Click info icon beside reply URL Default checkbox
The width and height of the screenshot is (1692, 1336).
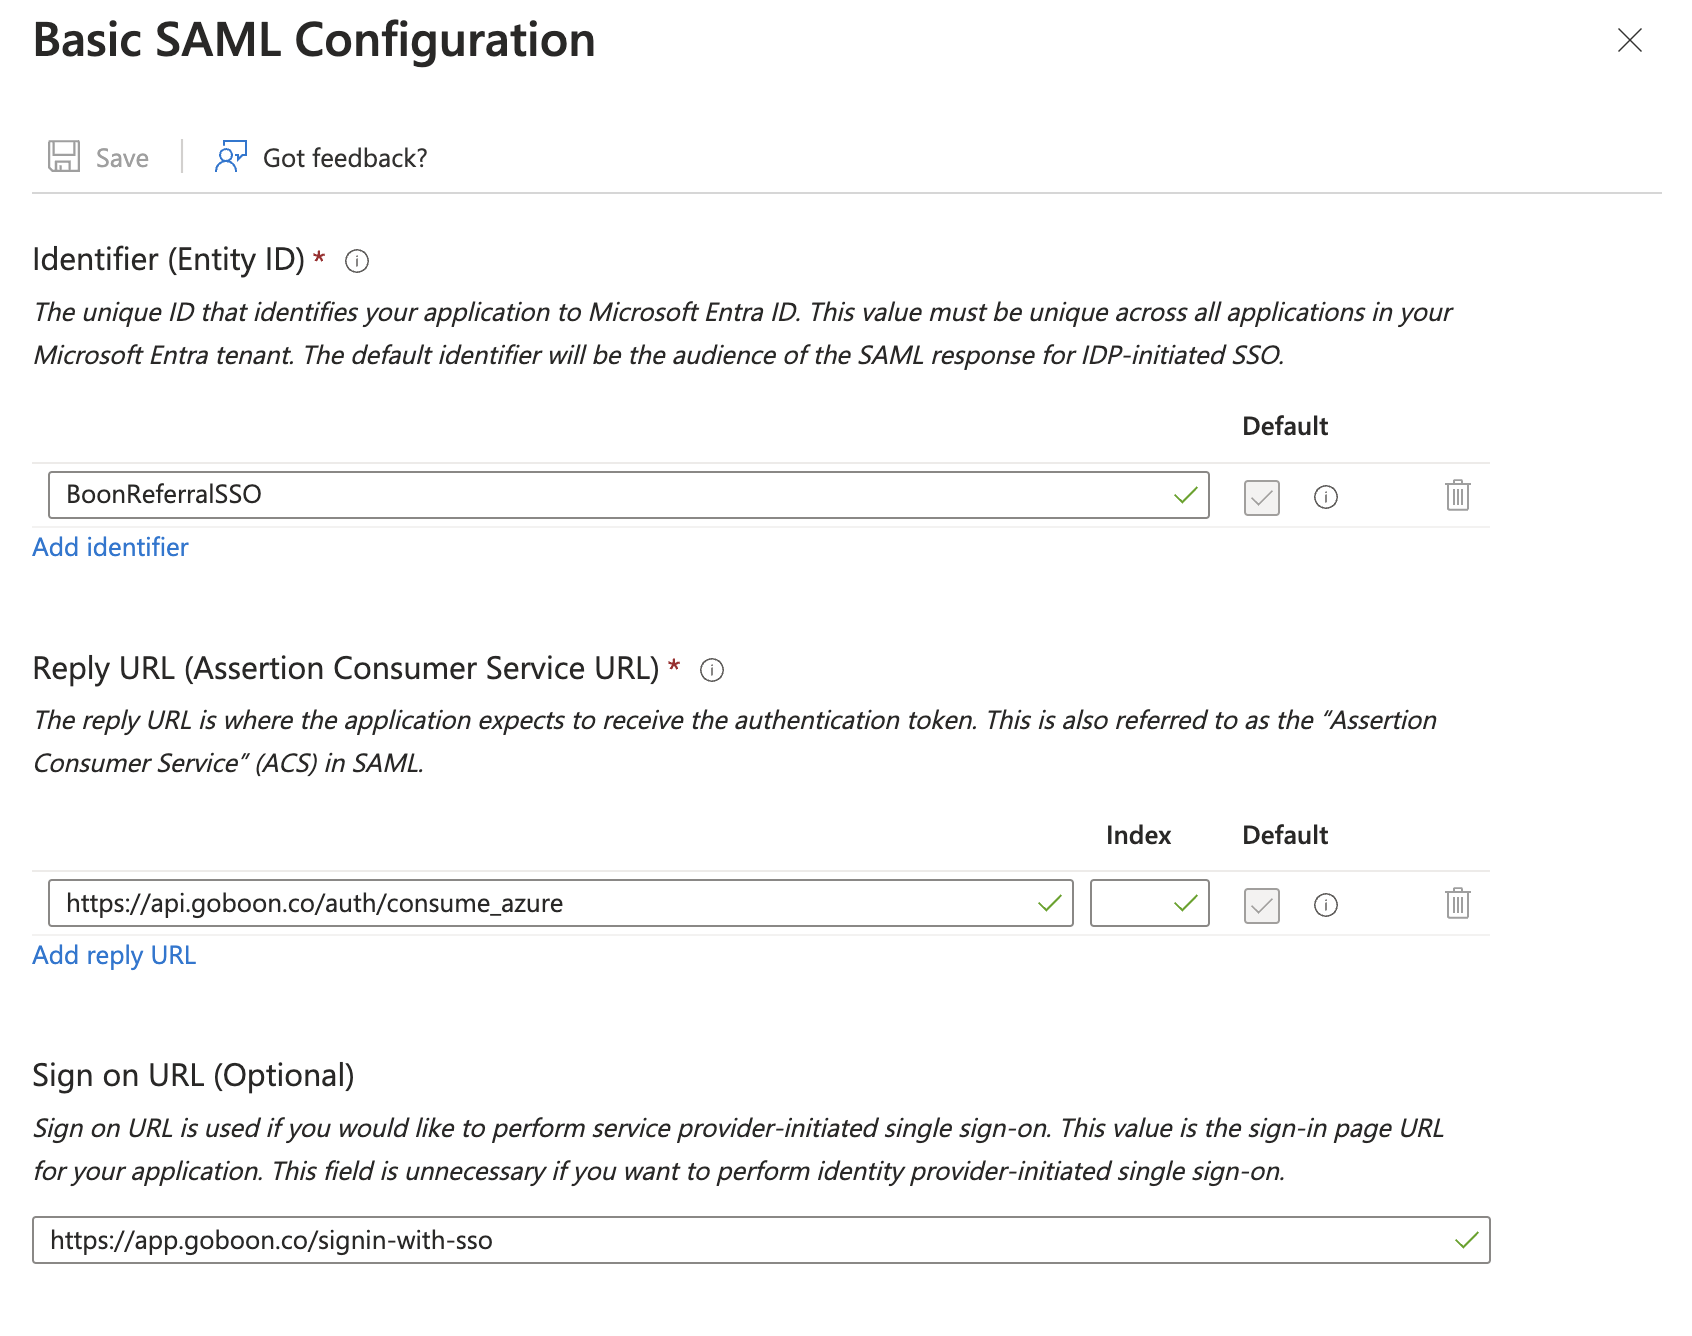(1326, 905)
